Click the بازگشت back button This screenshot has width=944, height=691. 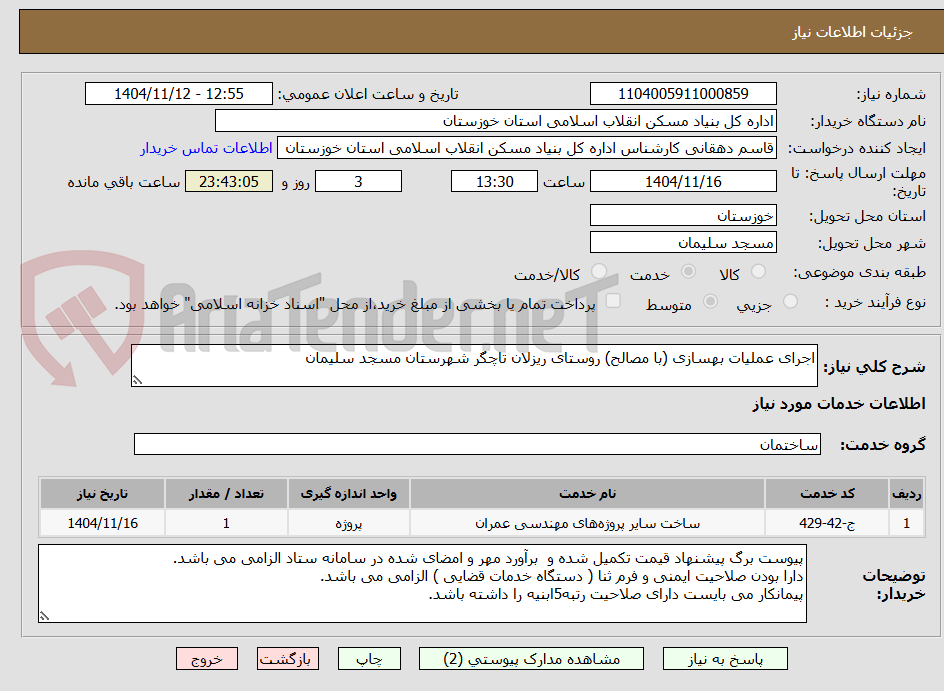click(x=287, y=659)
